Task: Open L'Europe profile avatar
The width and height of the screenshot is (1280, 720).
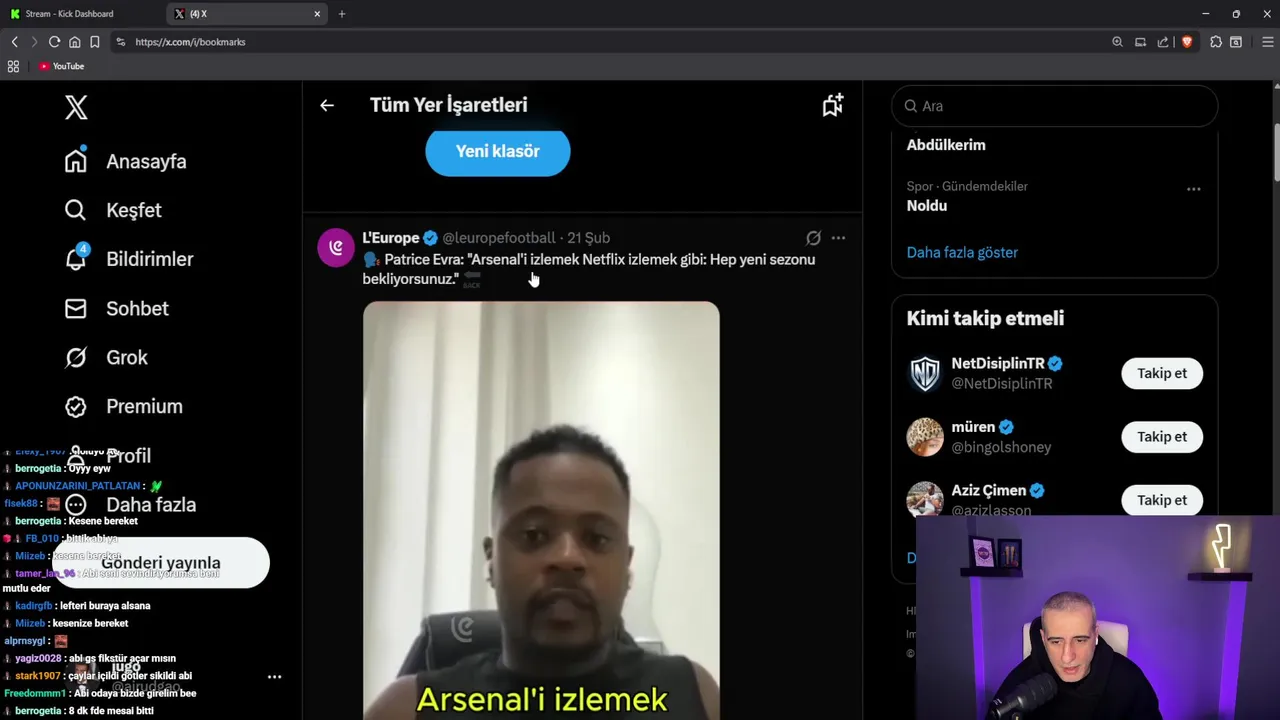Action: [336, 247]
